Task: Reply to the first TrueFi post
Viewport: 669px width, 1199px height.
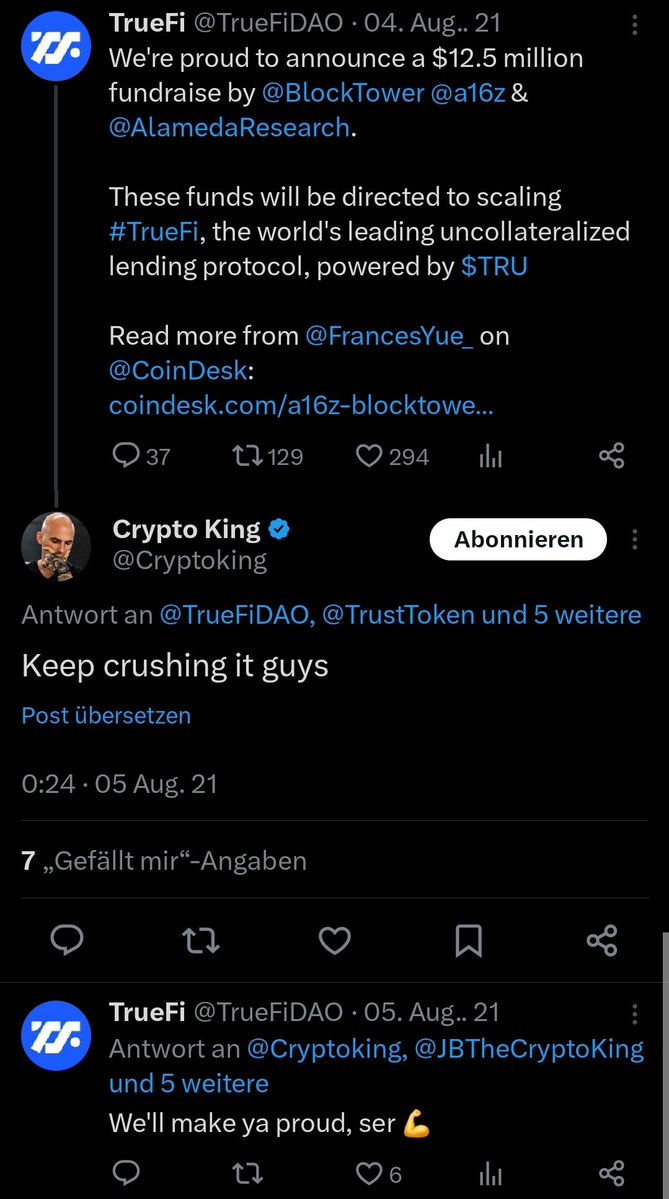Action: point(125,457)
